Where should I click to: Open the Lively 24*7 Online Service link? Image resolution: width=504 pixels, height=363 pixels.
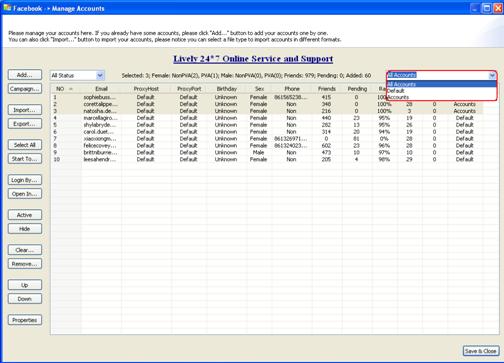(253, 59)
